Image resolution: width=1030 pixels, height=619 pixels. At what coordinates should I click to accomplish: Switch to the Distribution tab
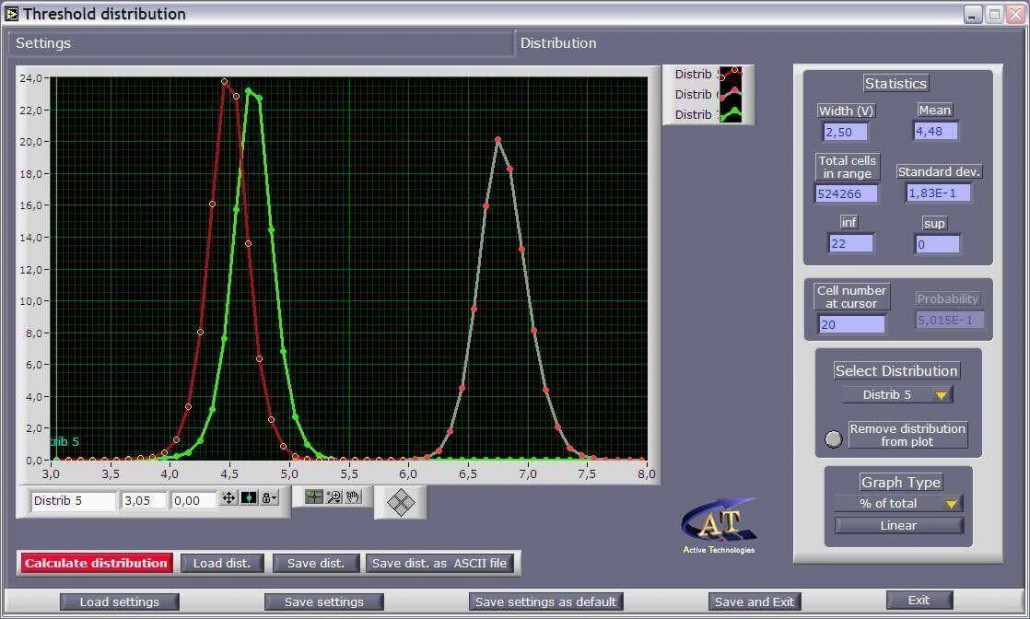tap(558, 44)
